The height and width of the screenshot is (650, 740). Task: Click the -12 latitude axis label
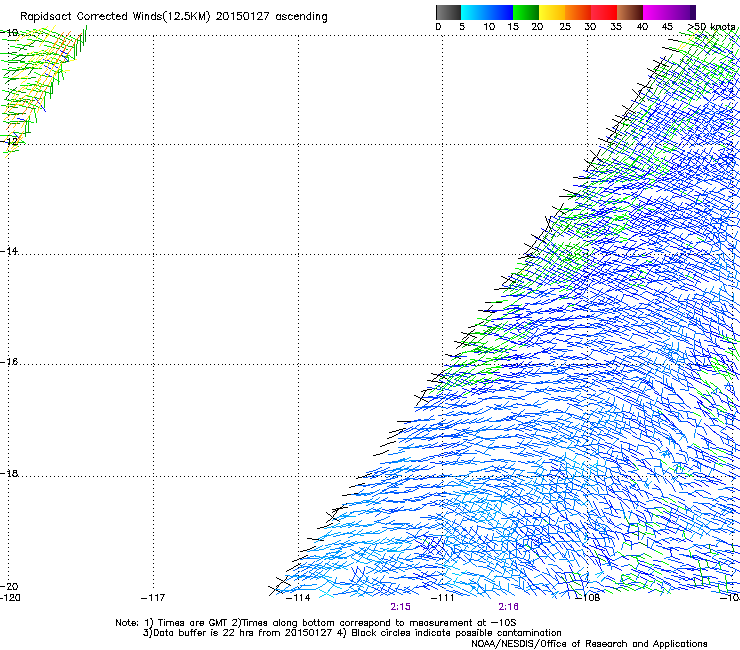coord(9,141)
